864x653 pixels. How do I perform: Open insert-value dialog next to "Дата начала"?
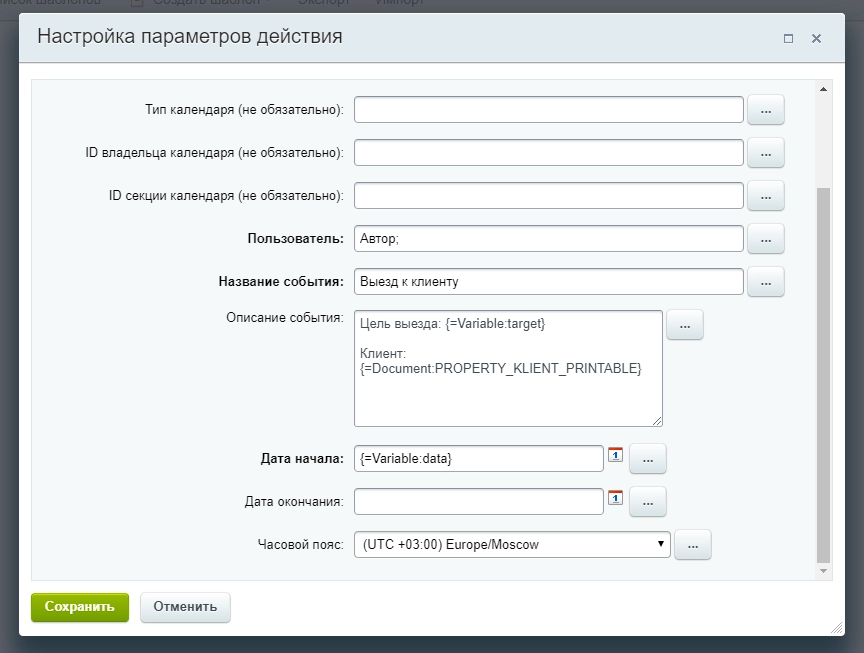click(648, 458)
